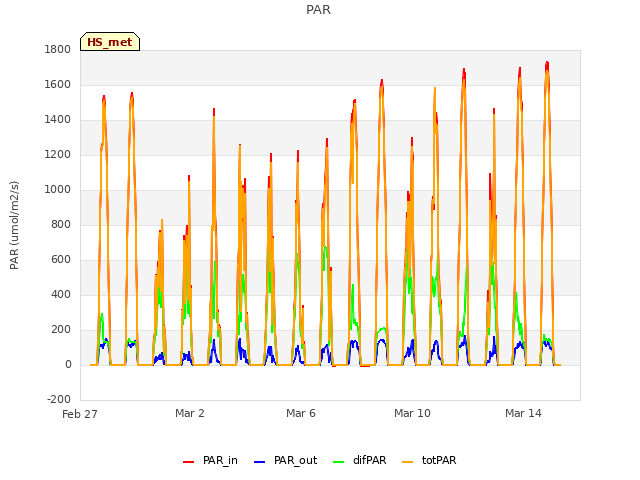Click the 400 y-axis label
Image resolution: width=640 pixels, height=480 pixels.
pos(61,295)
